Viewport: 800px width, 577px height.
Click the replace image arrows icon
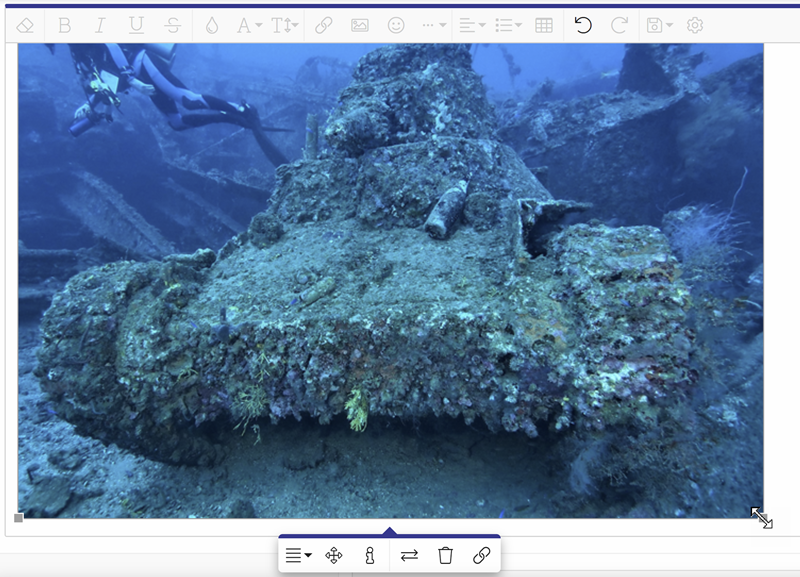(409, 556)
